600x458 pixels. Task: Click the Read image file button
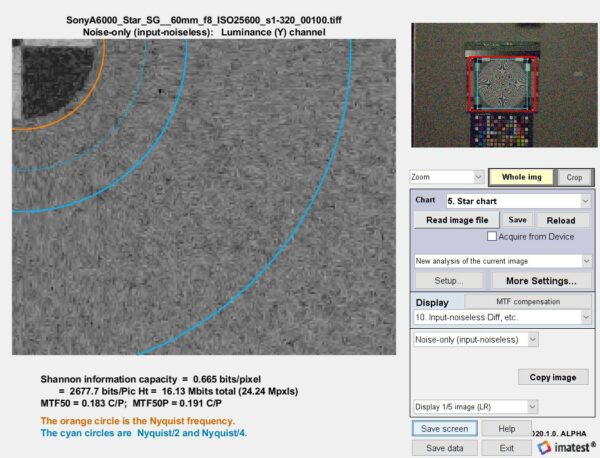point(456,220)
